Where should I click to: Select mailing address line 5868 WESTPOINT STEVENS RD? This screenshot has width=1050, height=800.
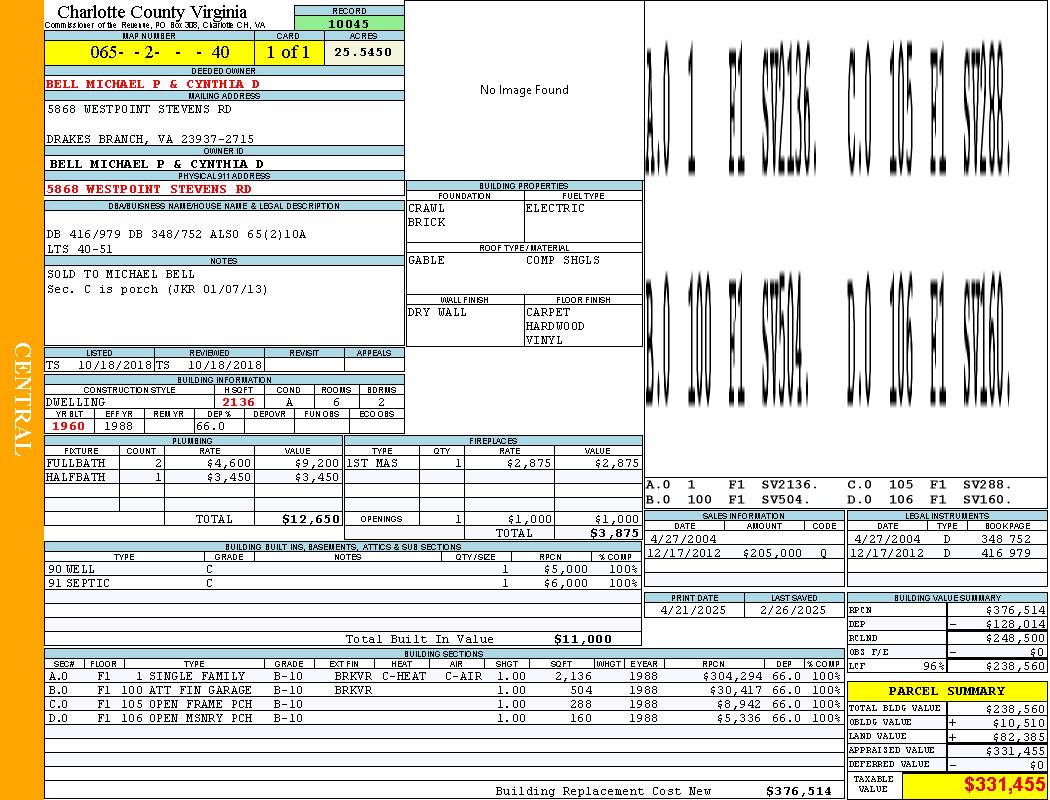pyautogui.click(x=139, y=109)
